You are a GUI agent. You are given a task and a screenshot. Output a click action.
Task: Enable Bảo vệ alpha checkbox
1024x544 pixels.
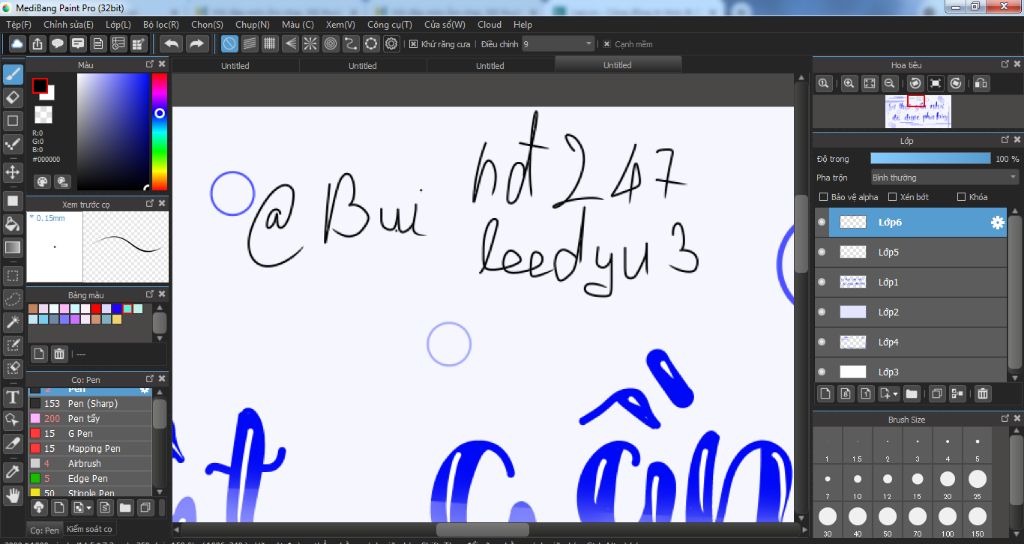pos(823,197)
